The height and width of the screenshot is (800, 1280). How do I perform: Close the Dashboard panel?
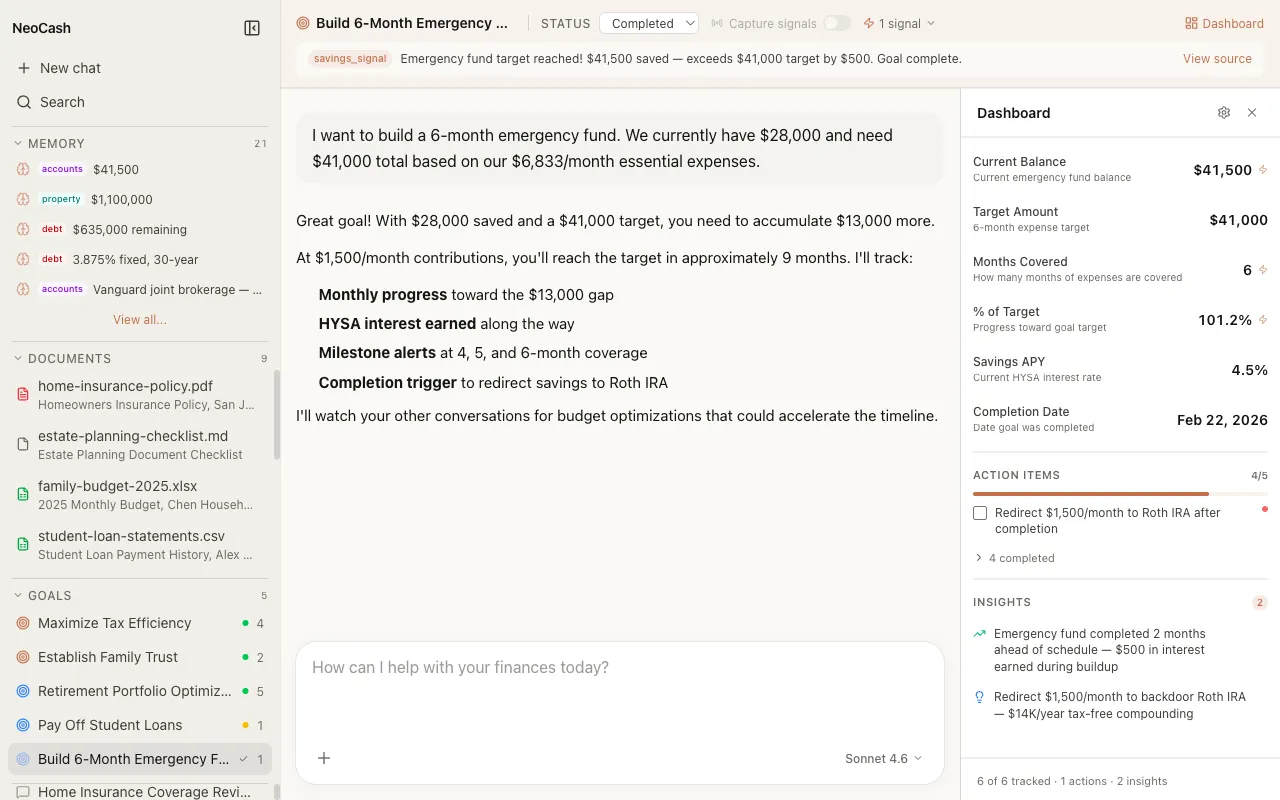[1252, 113]
